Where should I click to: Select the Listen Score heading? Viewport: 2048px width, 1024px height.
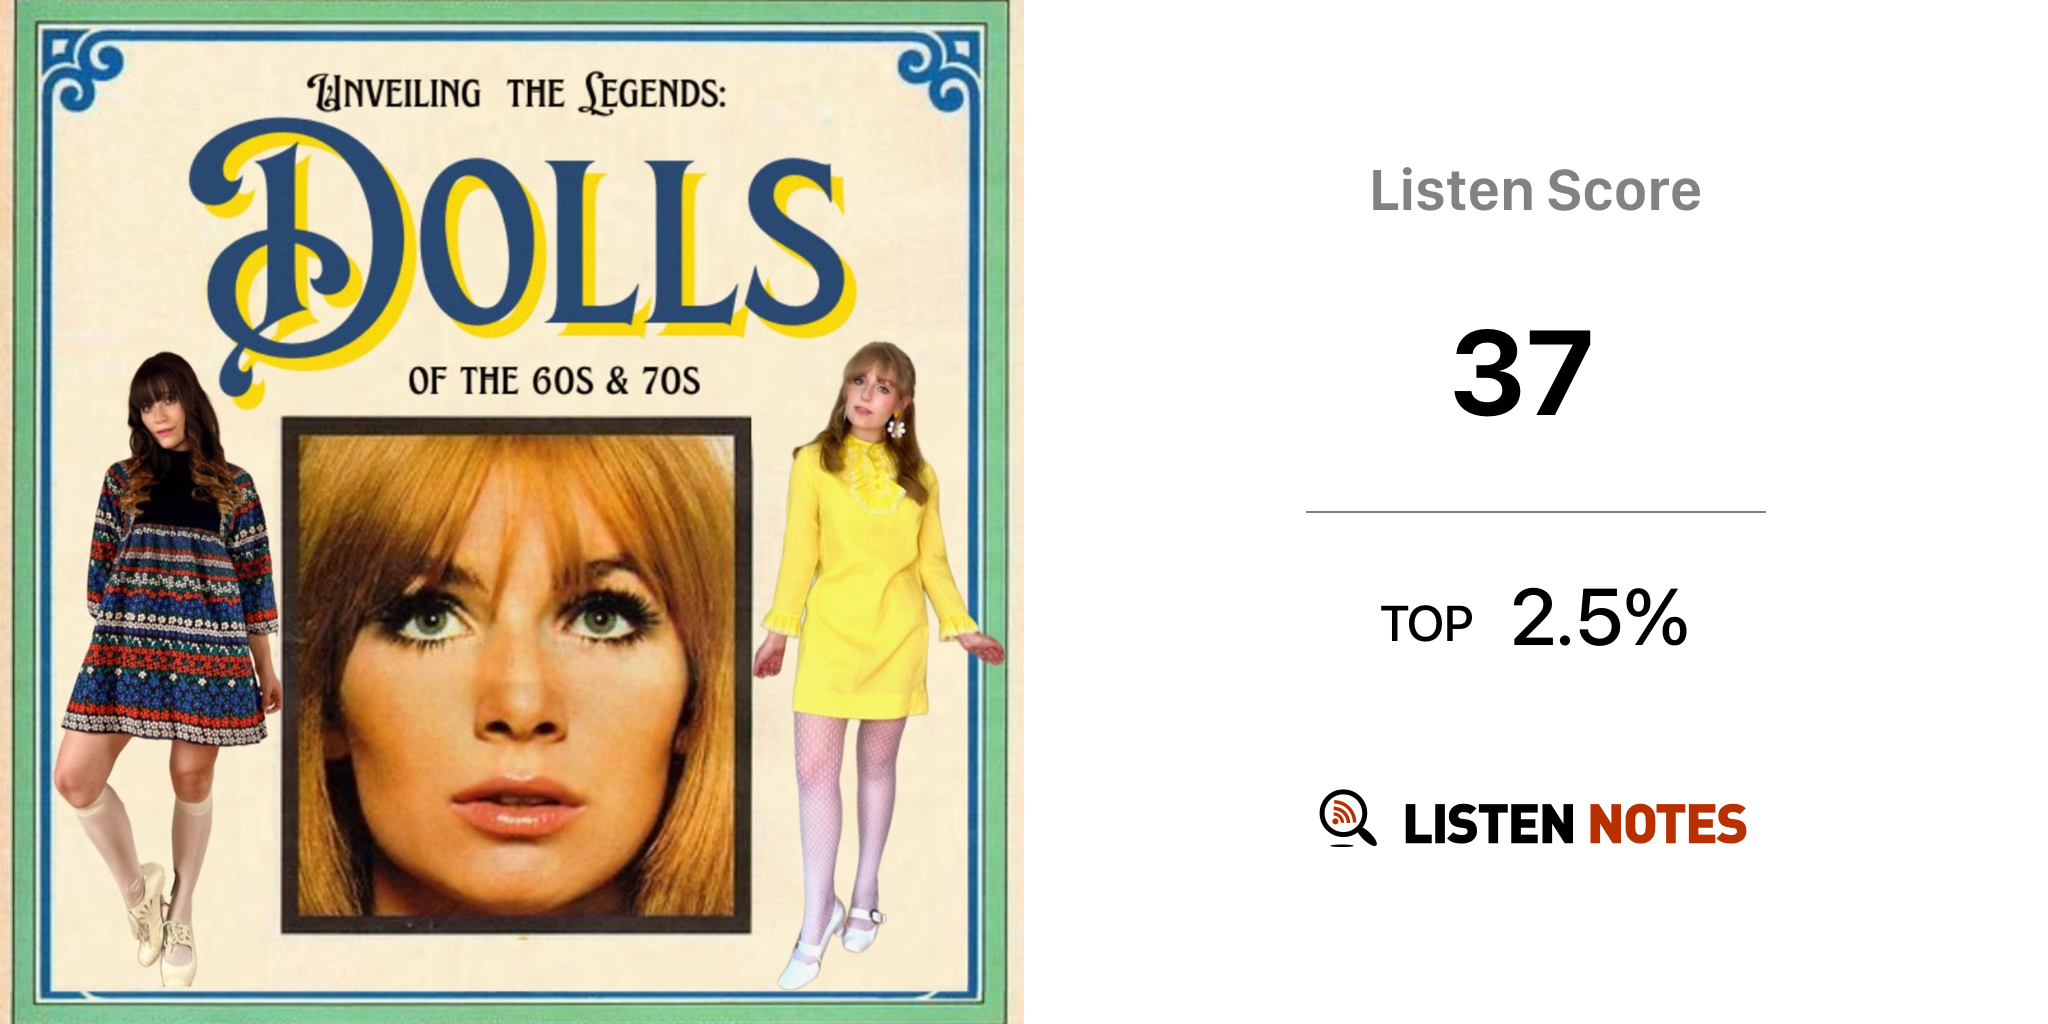1535,190
